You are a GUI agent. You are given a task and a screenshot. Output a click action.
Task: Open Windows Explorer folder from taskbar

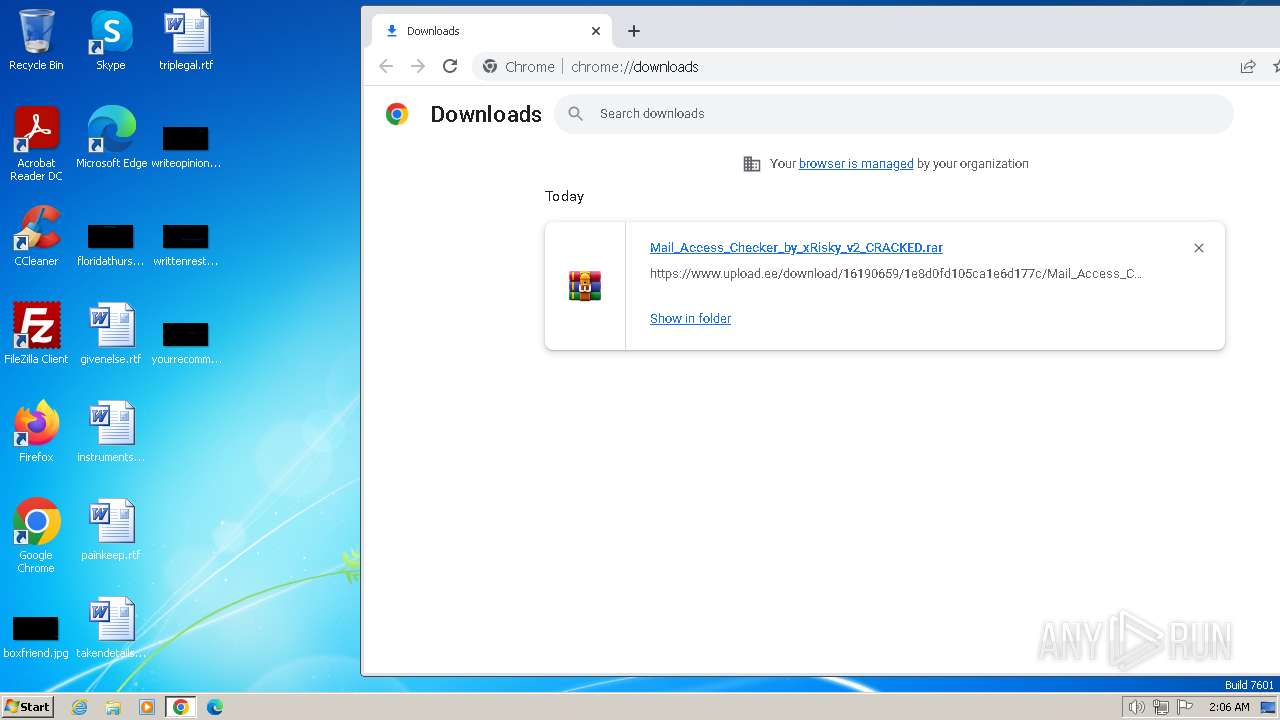click(x=113, y=707)
